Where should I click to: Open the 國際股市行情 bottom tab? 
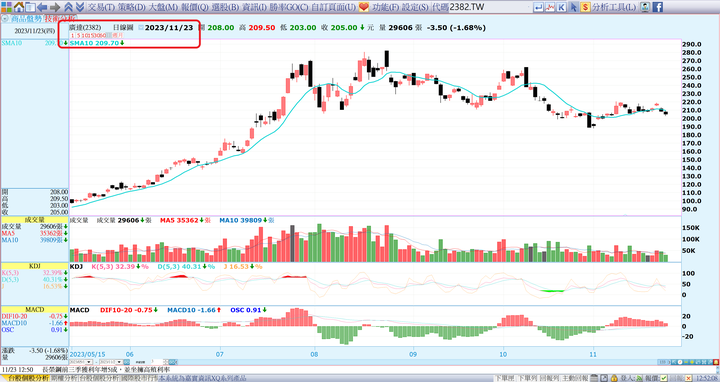(x=140, y=378)
